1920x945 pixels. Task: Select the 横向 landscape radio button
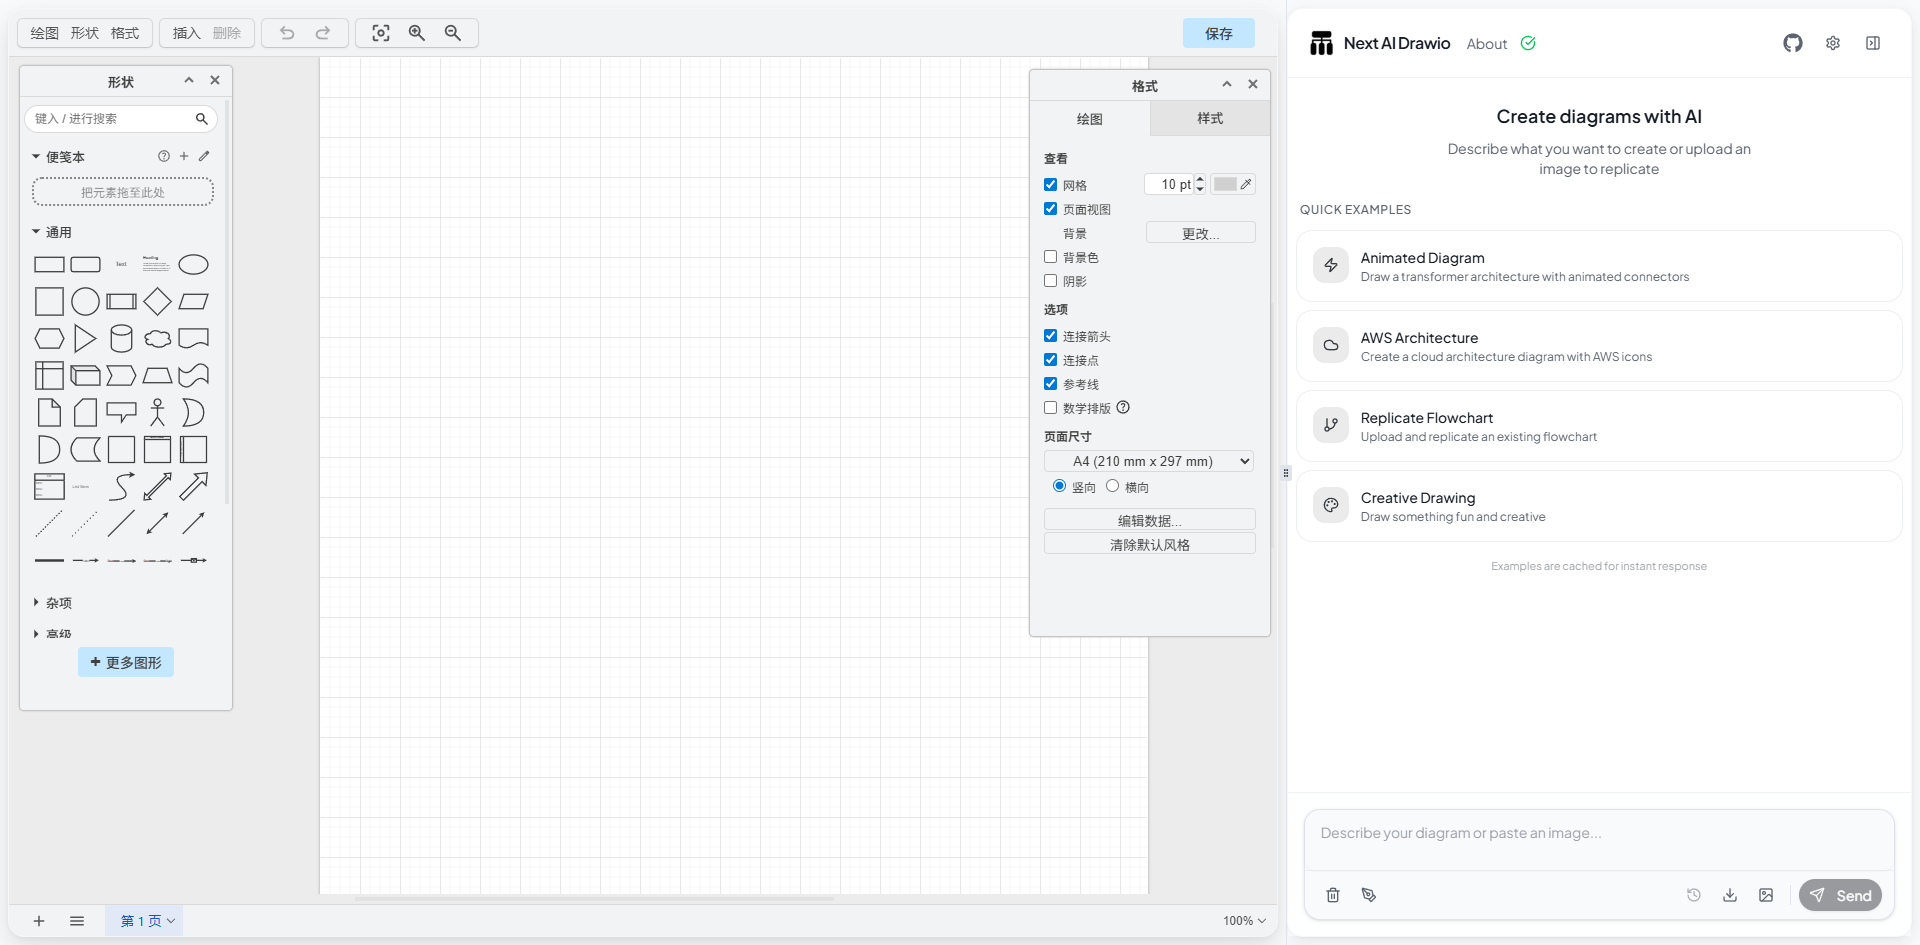tap(1112, 486)
